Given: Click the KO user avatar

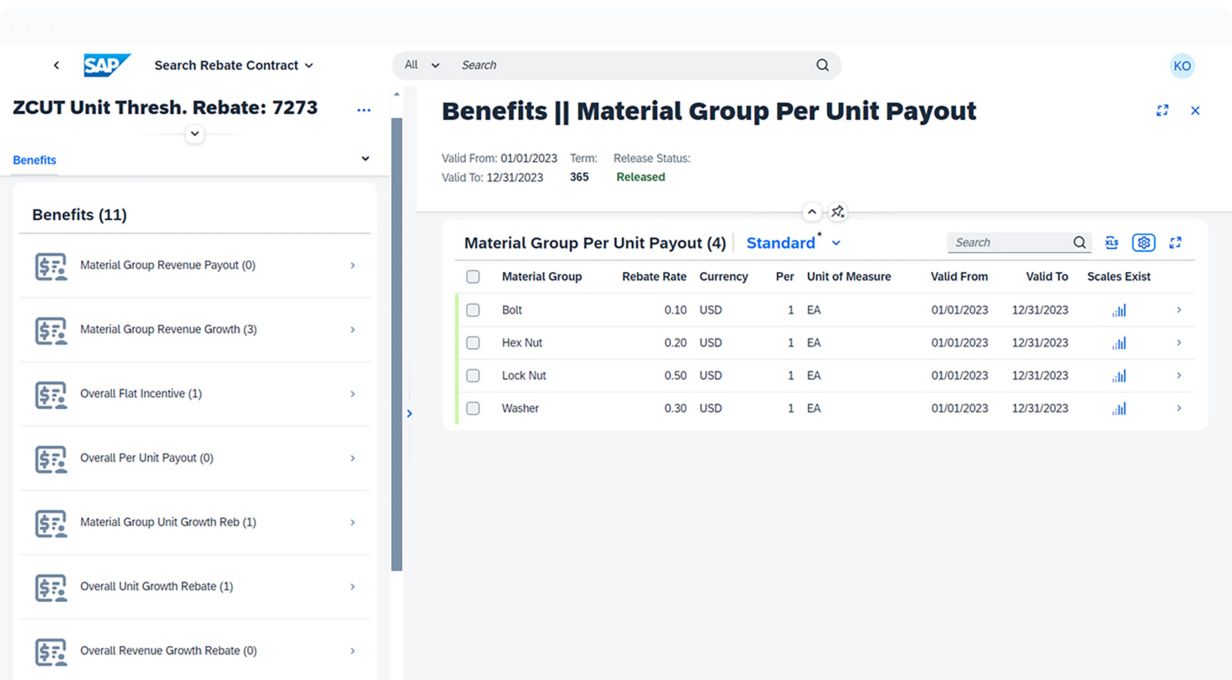Looking at the screenshot, I should click(1182, 66).
